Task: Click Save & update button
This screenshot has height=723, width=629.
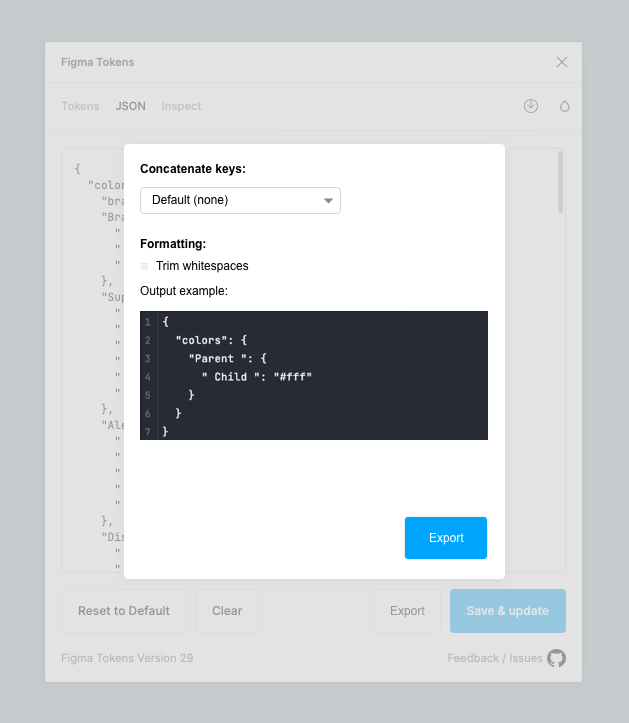Action: pyautogui.click(x=508, y=610)
